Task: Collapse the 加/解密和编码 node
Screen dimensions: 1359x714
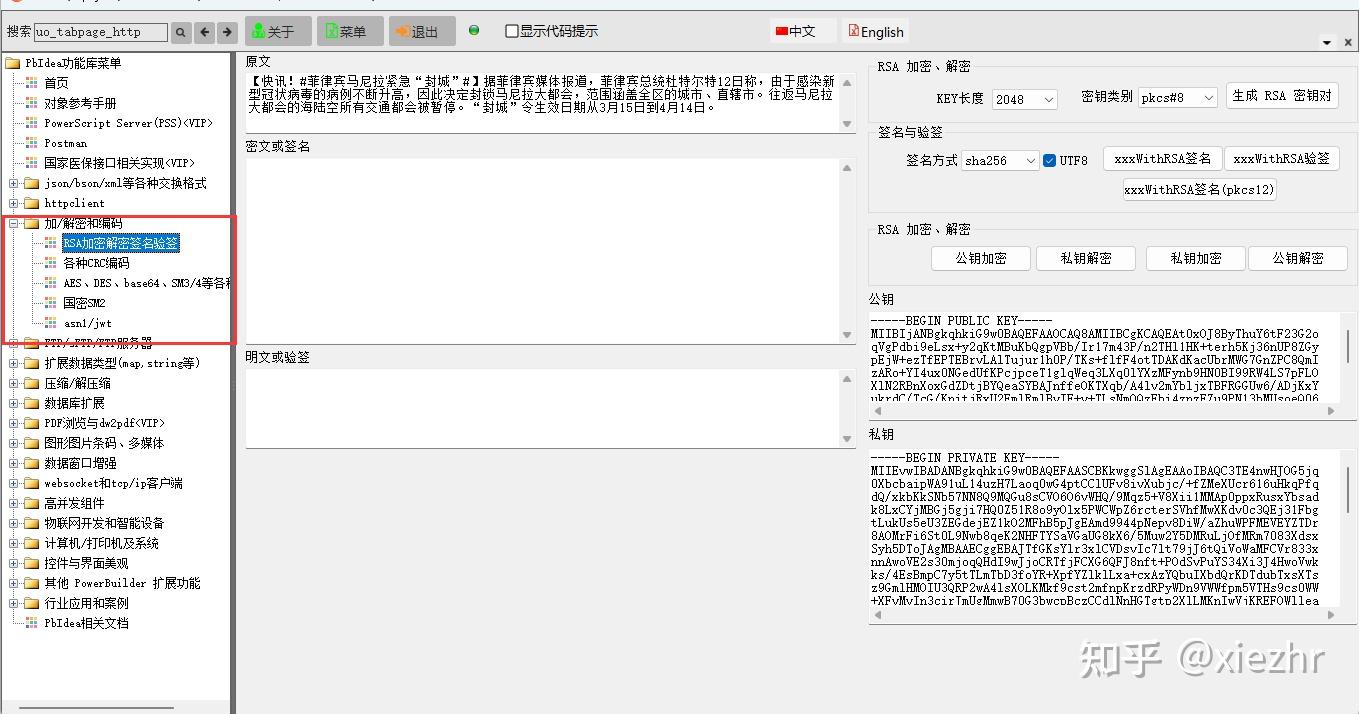Action: pos(14,223)
